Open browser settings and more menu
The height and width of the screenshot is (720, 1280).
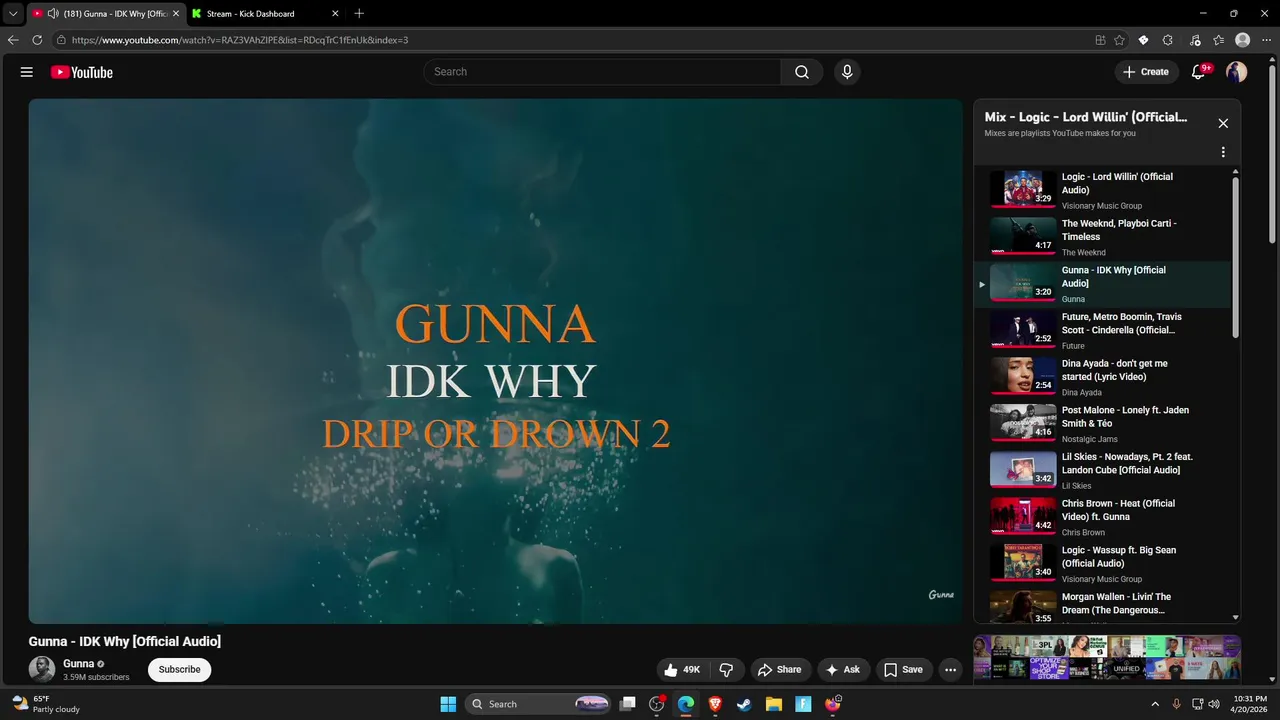click(x=1266, y=40)
